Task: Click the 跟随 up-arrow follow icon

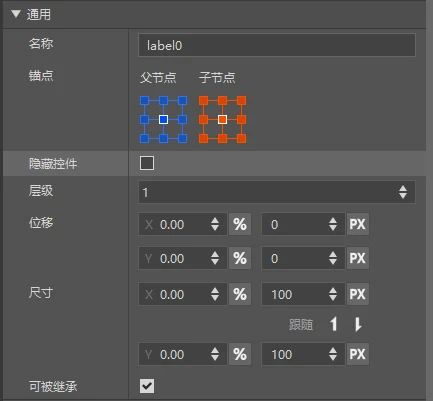Action: (x=334, y=324)
